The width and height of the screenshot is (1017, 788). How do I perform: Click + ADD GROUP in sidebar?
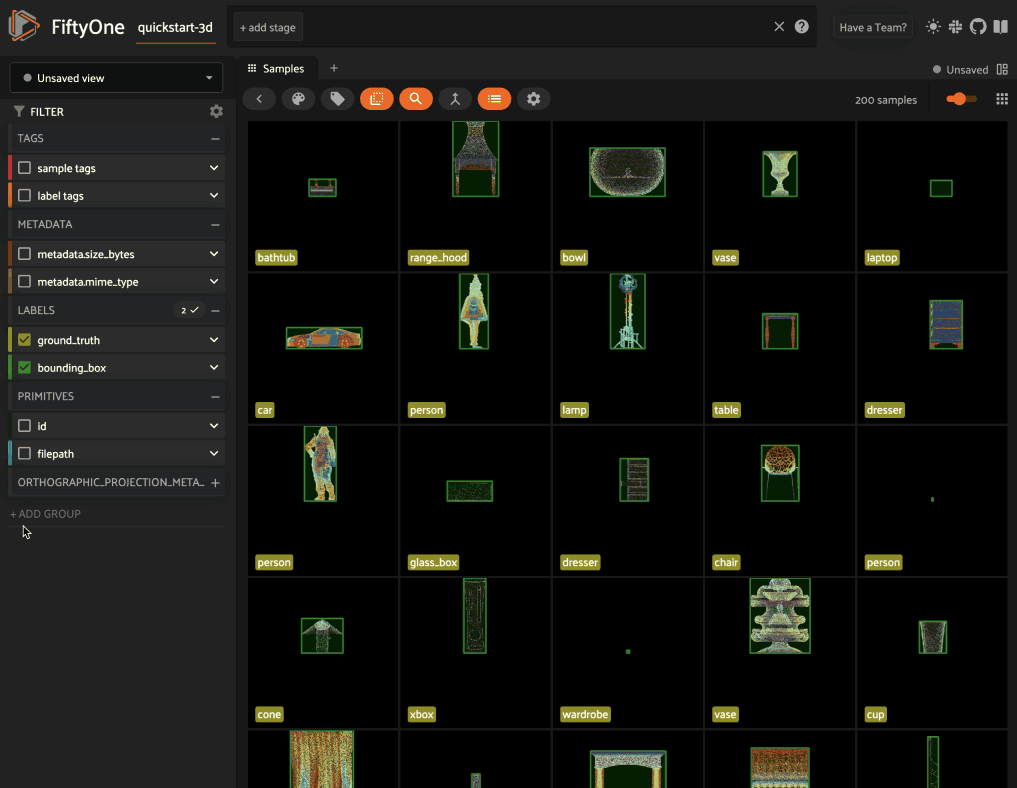(45, 514)
